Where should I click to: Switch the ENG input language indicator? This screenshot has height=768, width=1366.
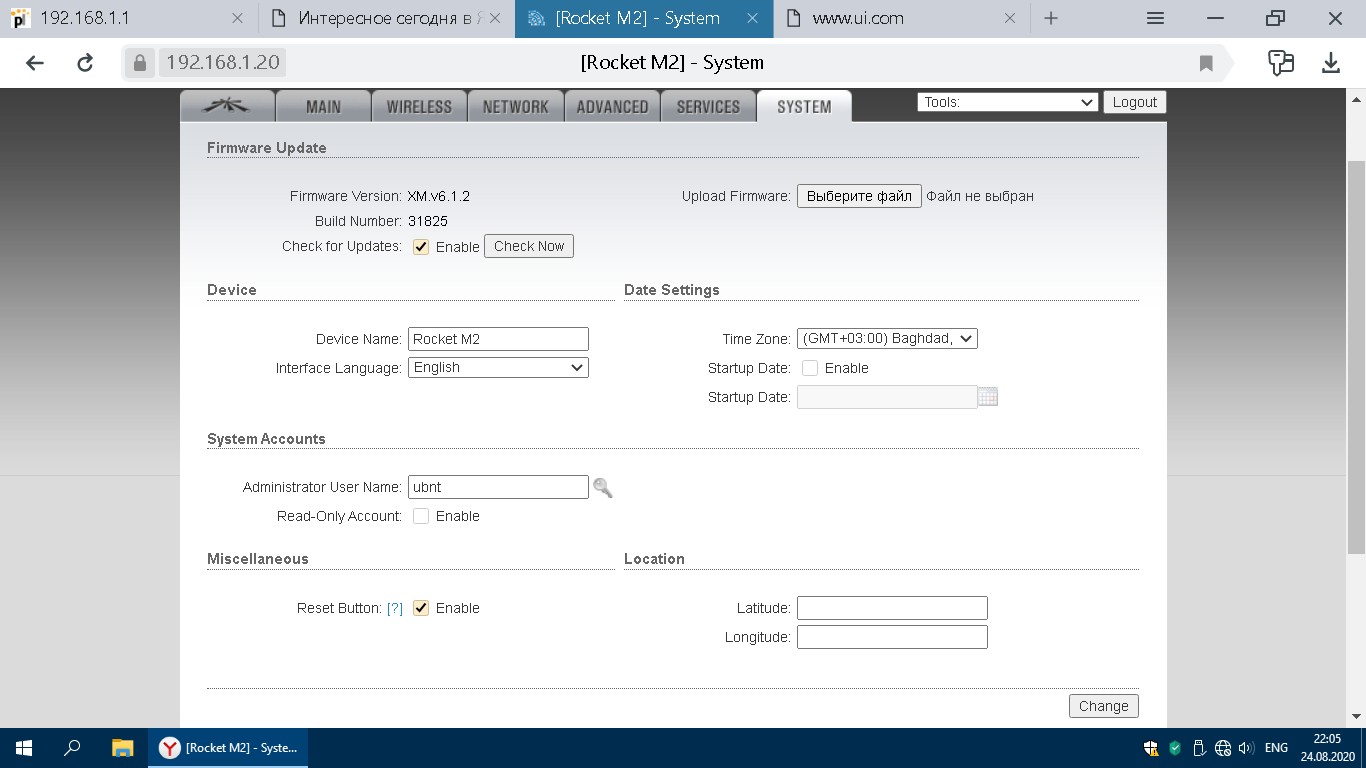pos(1276,748)
